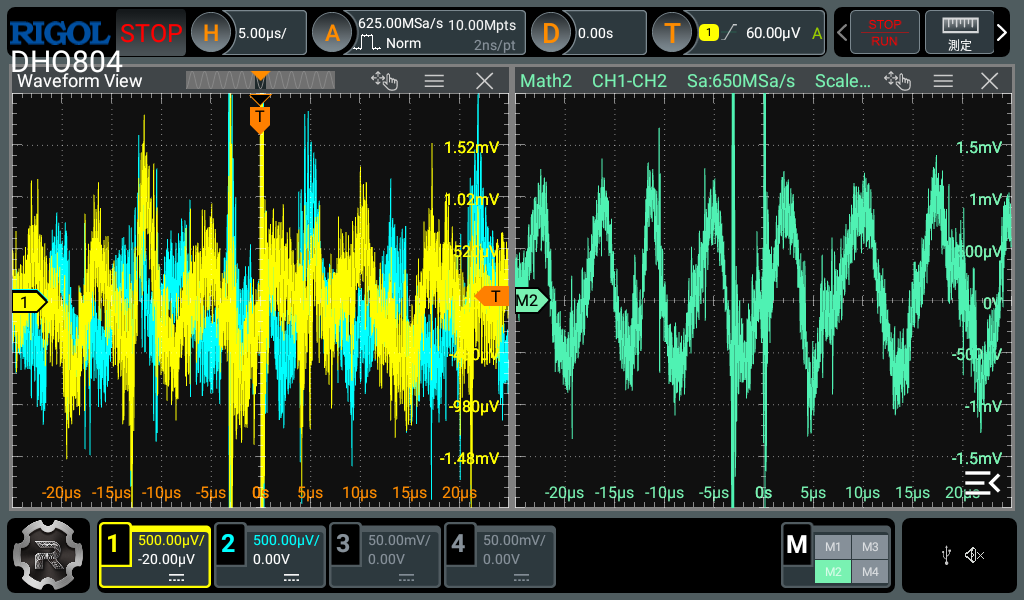This screenshot has height=600, width=1024.
Task: Select the 10.00Mpts memory depth readout
Action: (482, 25)
